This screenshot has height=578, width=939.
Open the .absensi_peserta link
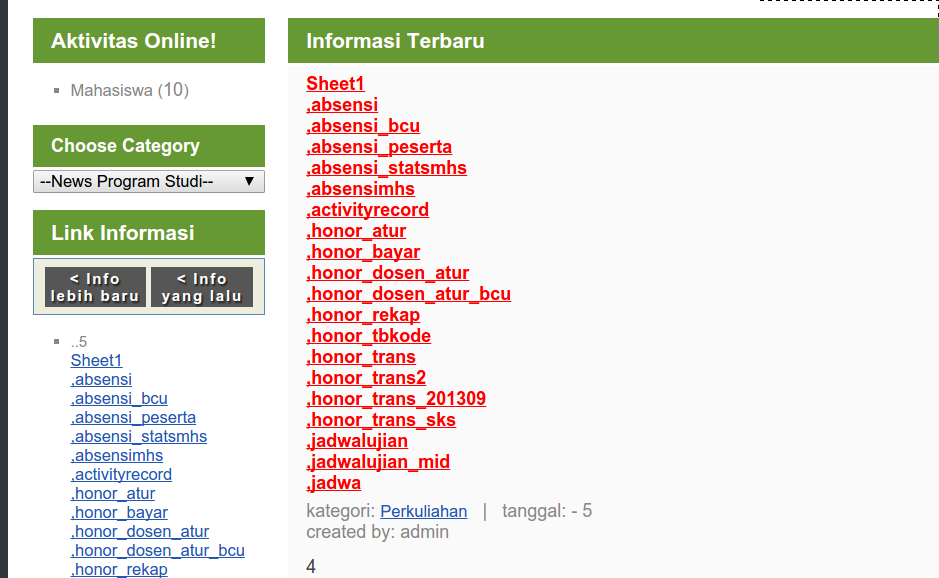pyautogui.click(x=379, y=146)
